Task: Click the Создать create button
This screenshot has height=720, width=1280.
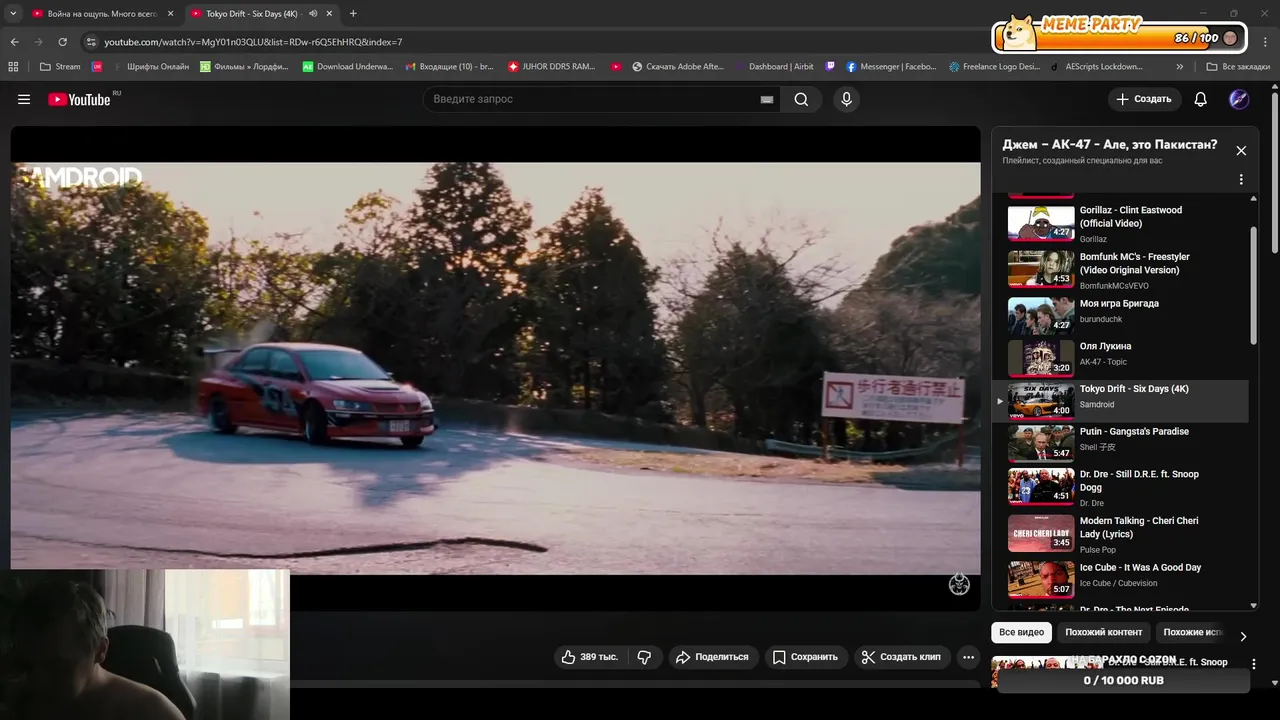Action: tap(1144, 99)
